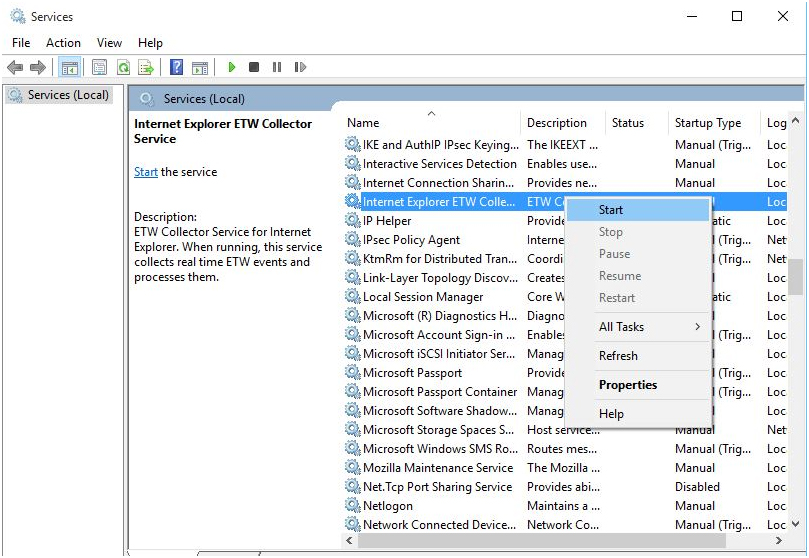Select Net.Tcp Port Sharing Service row
Viewport: 809px width, 558px height.
coord(565,487)
